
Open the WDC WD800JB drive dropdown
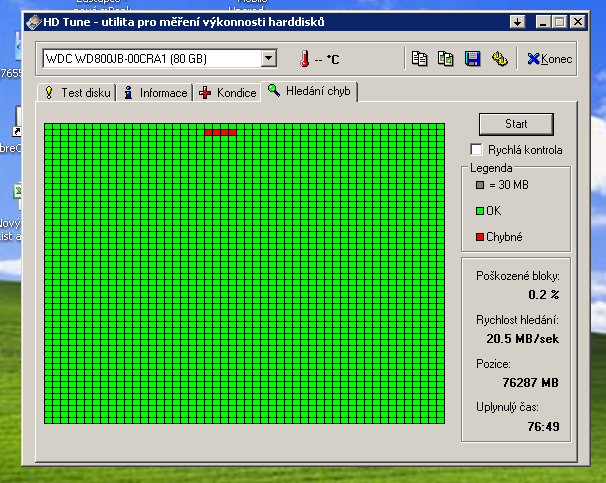tap(269, 59)
